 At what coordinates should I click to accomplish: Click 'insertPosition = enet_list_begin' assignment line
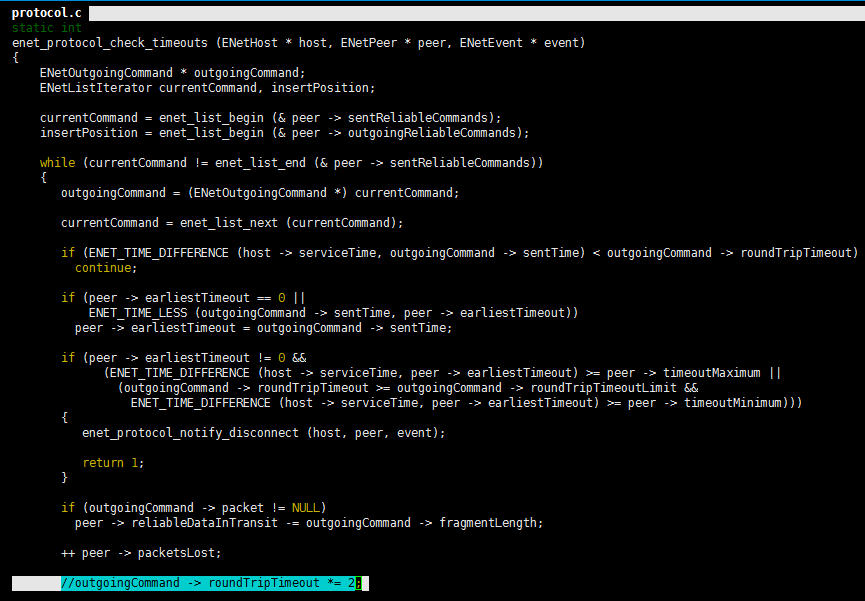(x=284, y=133)
